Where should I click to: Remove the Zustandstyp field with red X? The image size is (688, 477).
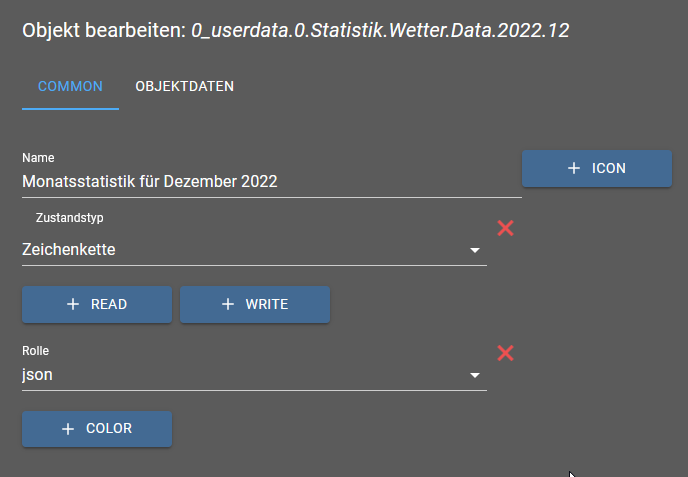pos(506,228)
